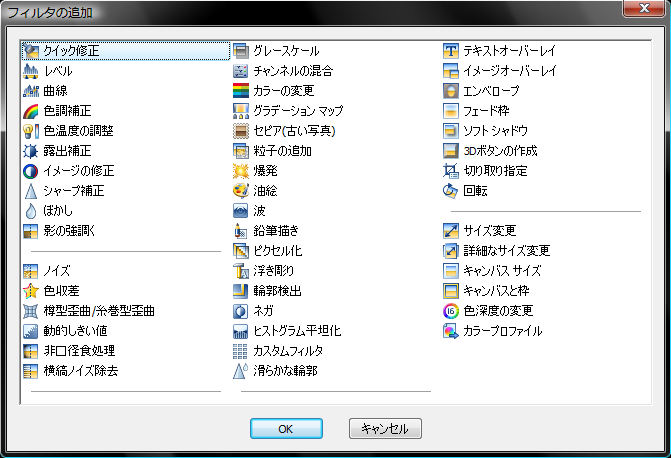Select the 露出補正 icon
The width and height of the screenshot is (671, 458).
[x=31, y=151]
